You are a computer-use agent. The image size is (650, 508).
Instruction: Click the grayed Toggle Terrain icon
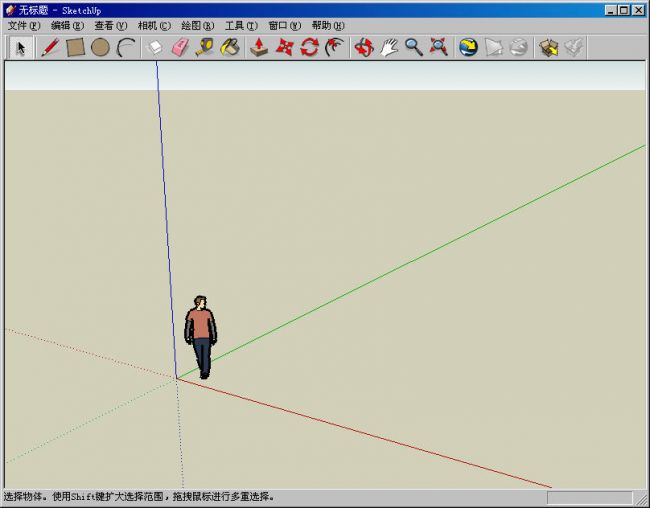point(494,47)
